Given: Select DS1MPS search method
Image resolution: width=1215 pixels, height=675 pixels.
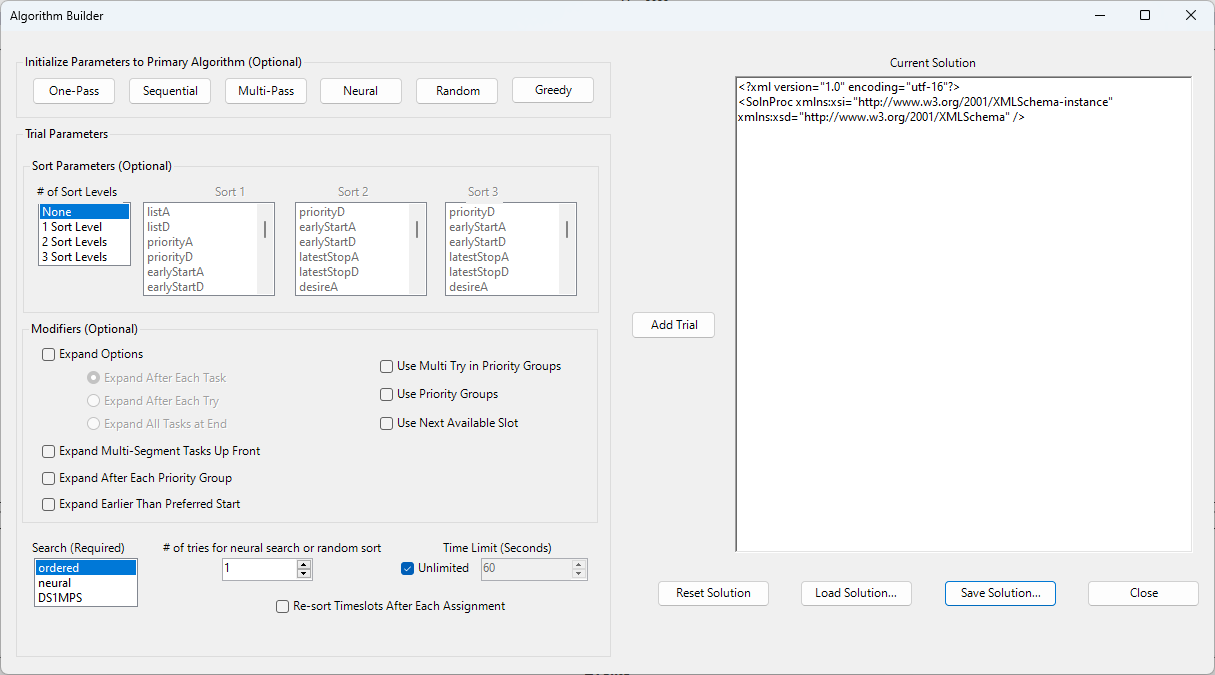Looking at the screenshot, I should pos(59,598).
